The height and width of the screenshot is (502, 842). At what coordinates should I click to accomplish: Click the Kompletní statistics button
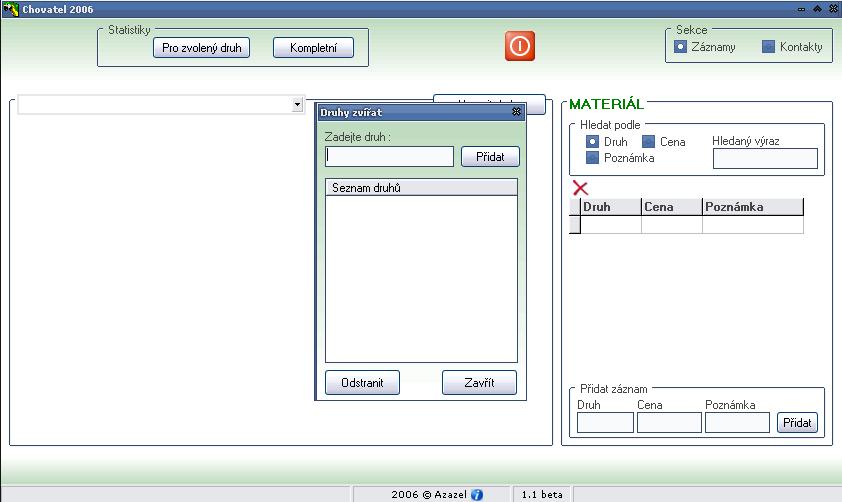[x=313, y=48]
